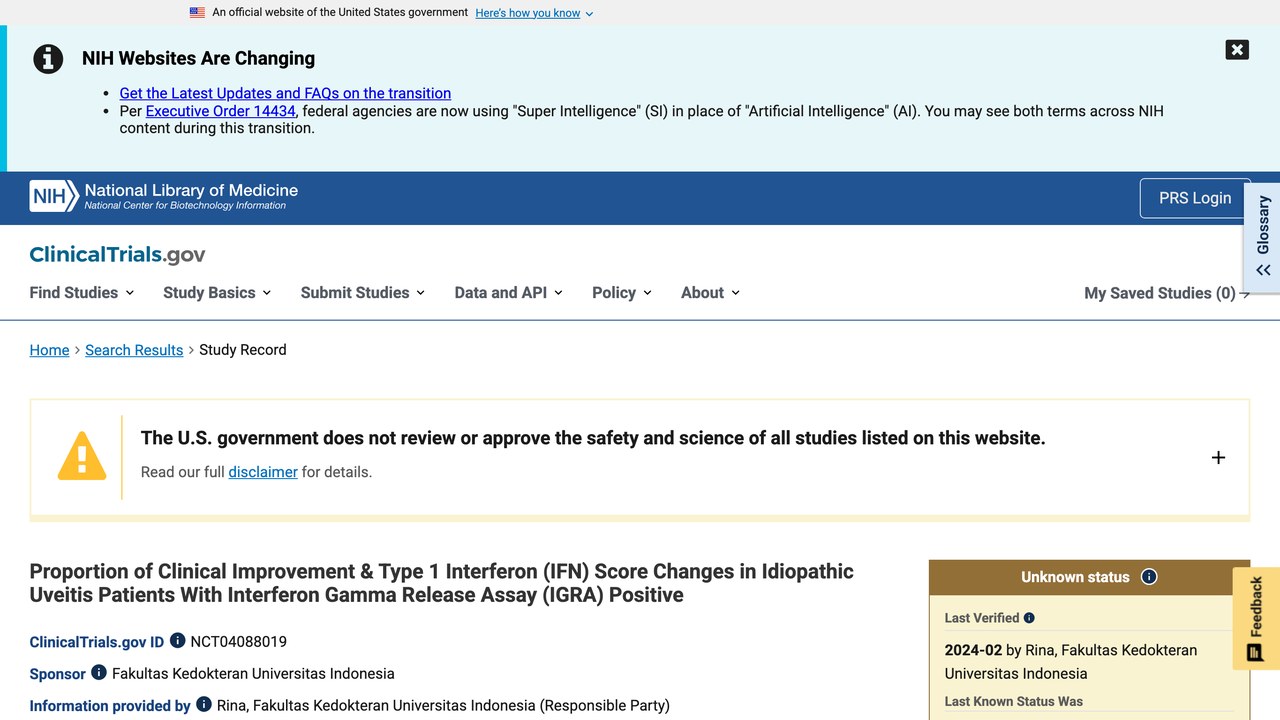Click the PRS Login button

point(1195,198)
